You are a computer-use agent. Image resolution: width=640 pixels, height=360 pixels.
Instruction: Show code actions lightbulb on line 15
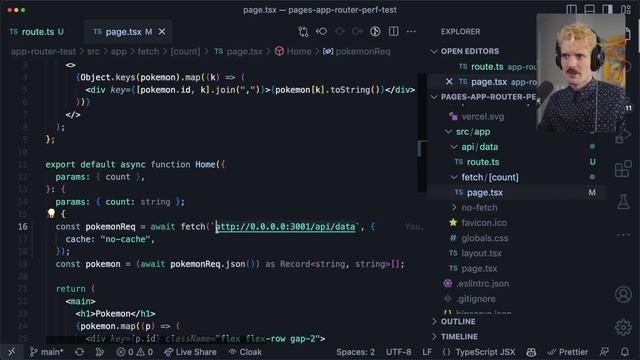pyautogui.click(x=51, y=213)
